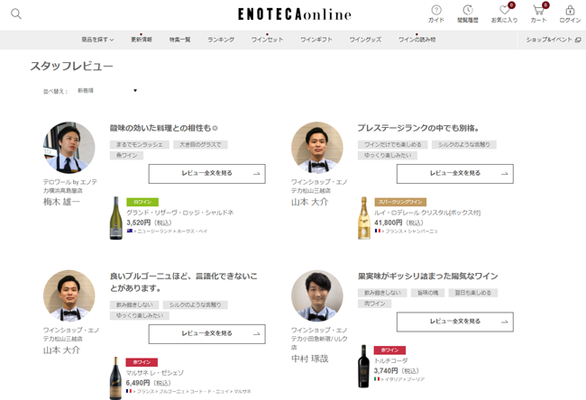Read full review for 良いブルゴーニュほど
The image size is (586, 400).
tap(207, 334)
